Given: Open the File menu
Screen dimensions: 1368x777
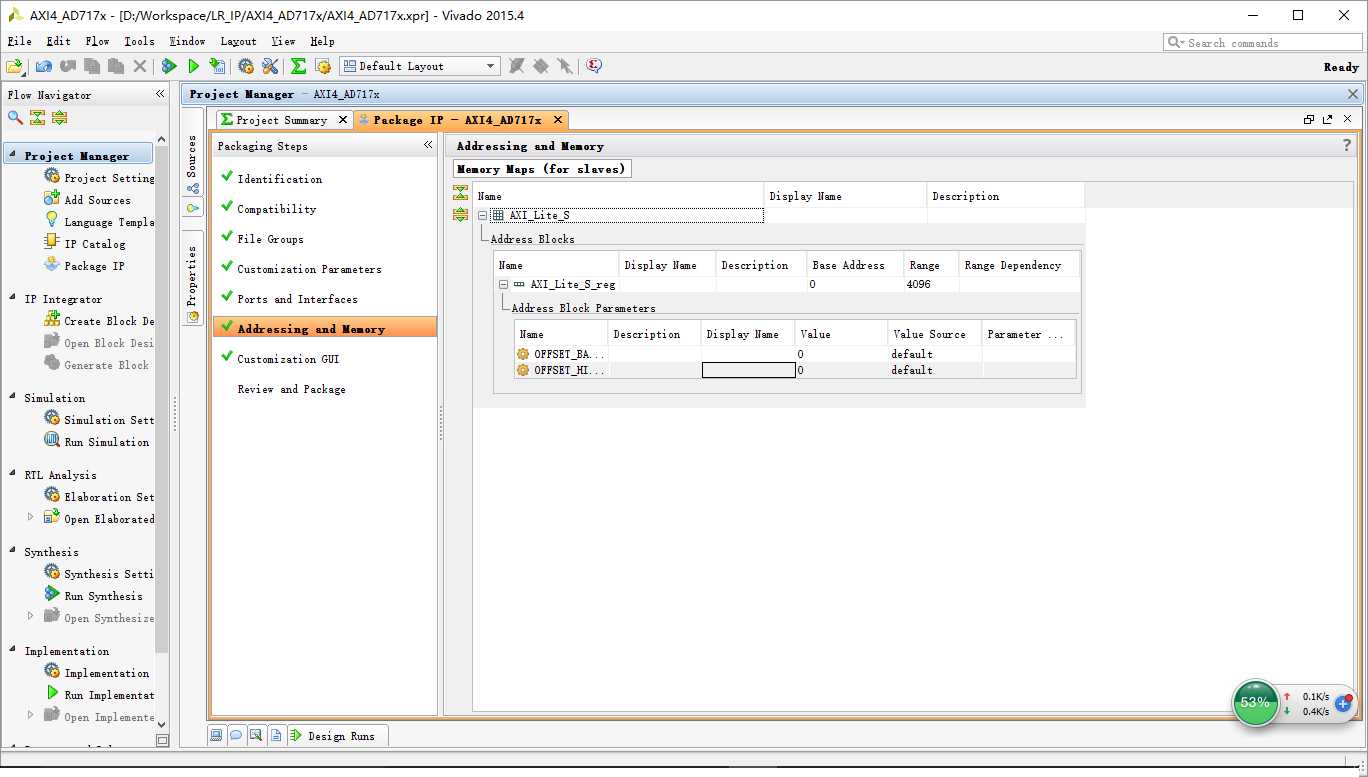Looking at the screenshot, I should point(20,41).
